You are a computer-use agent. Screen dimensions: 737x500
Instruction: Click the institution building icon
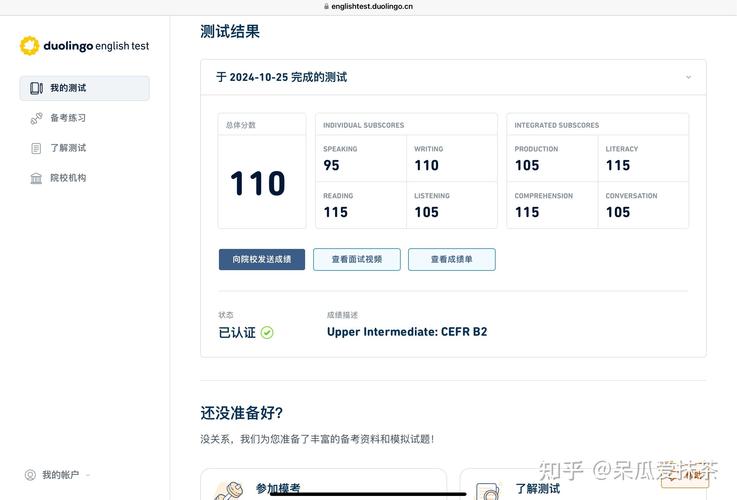(36, 178)
